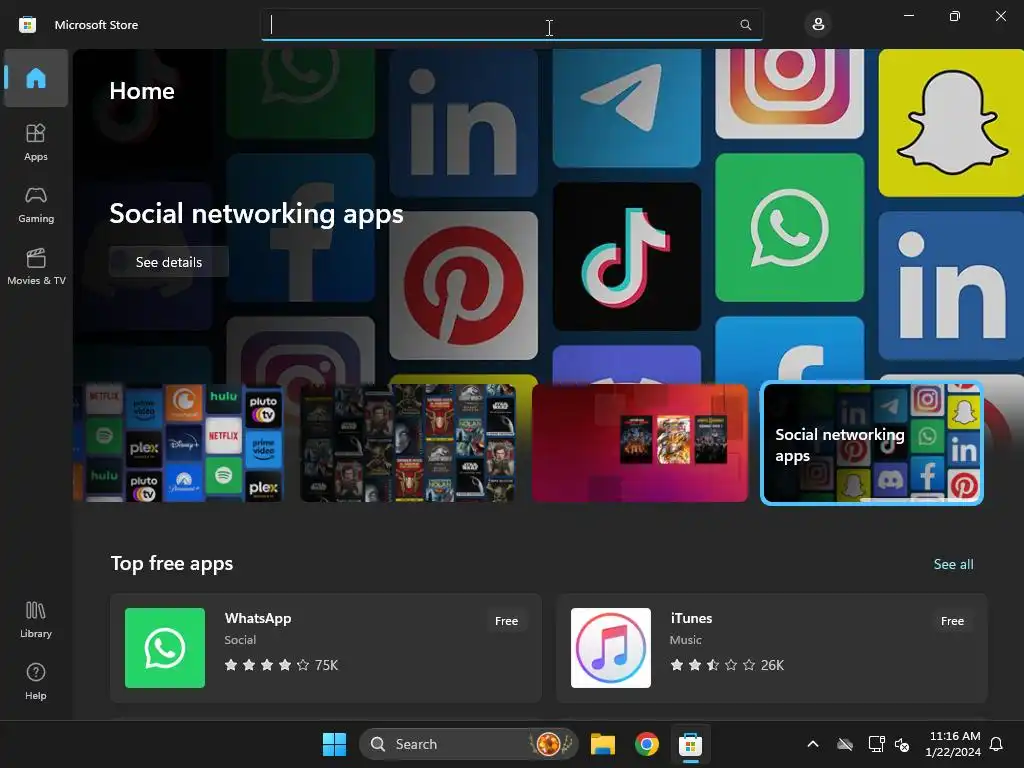The image size is (1024, 768).
Task: Click the search magnifier icon
Action: tap(745, 25)
